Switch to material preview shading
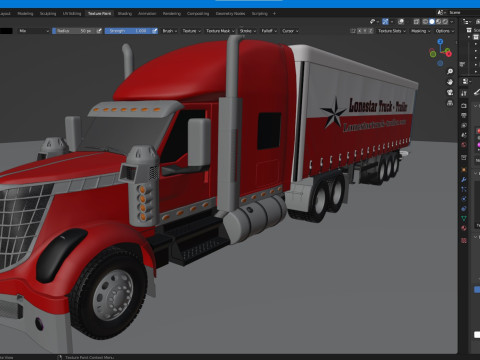Screen dimensions: 480x360 (x=439, y=22)
